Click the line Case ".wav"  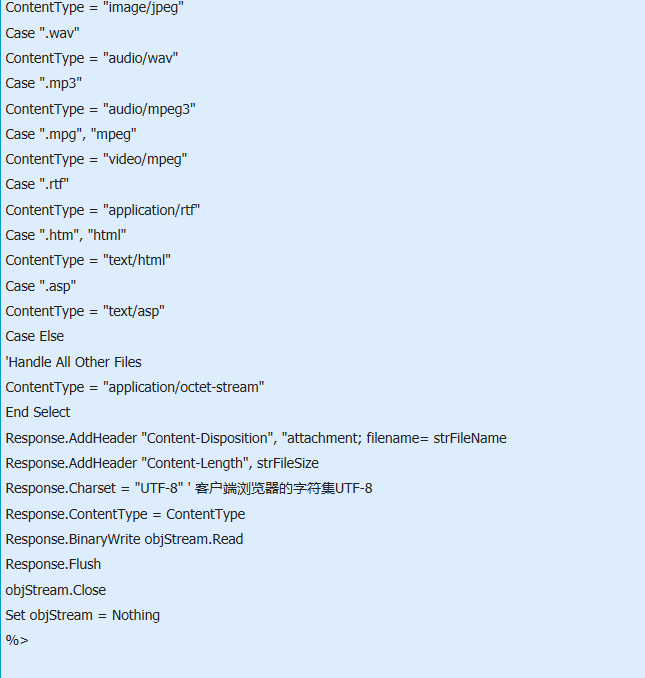42,33
